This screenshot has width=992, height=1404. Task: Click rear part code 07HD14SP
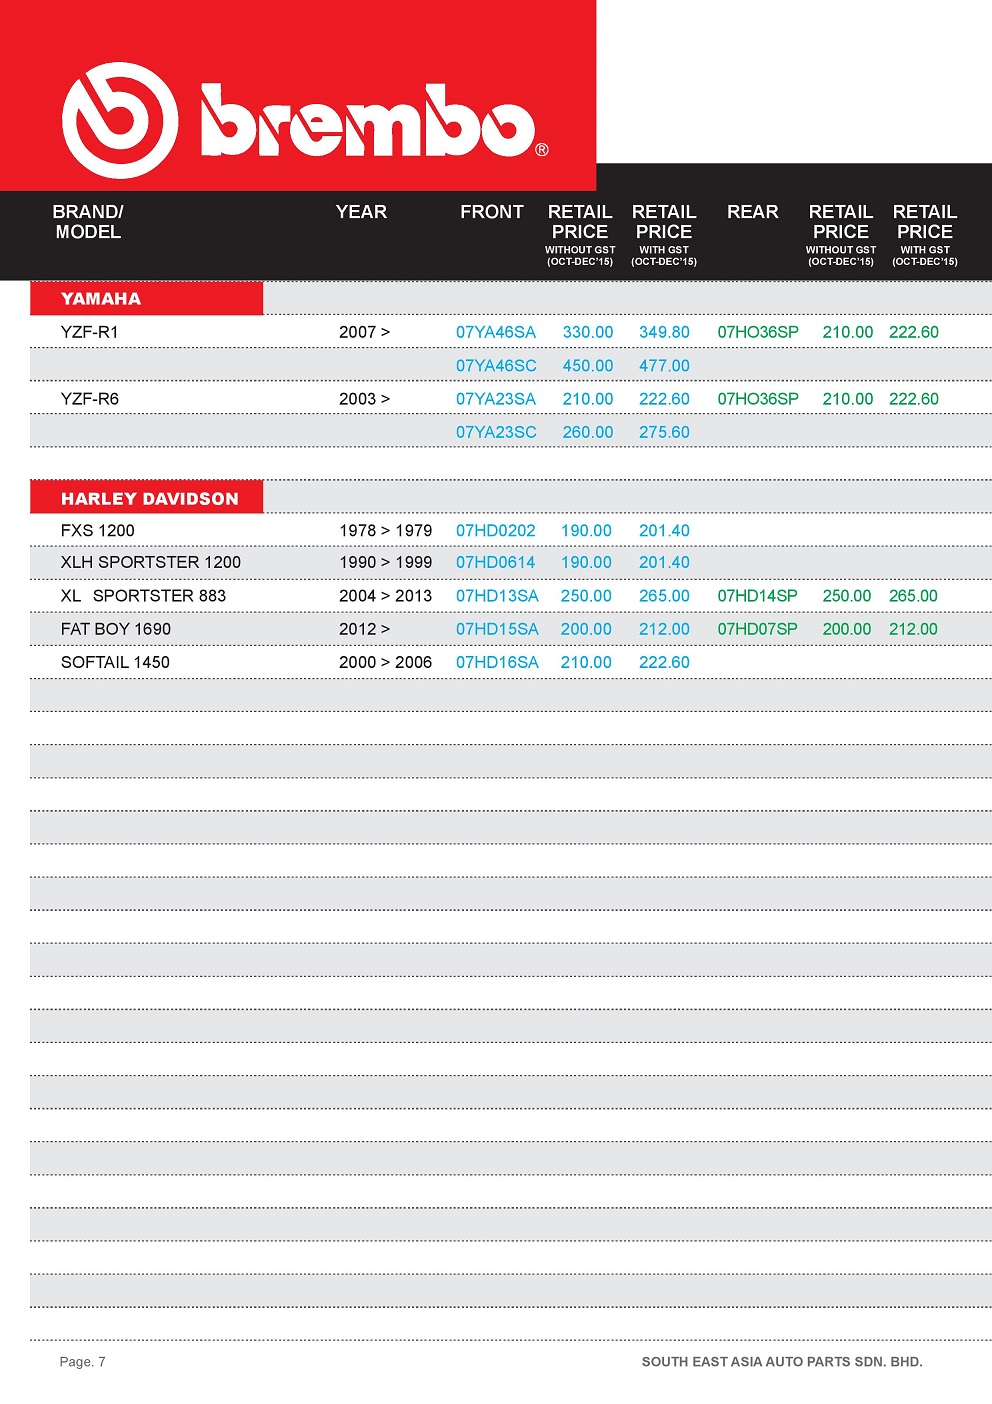[x=757, y=596]
